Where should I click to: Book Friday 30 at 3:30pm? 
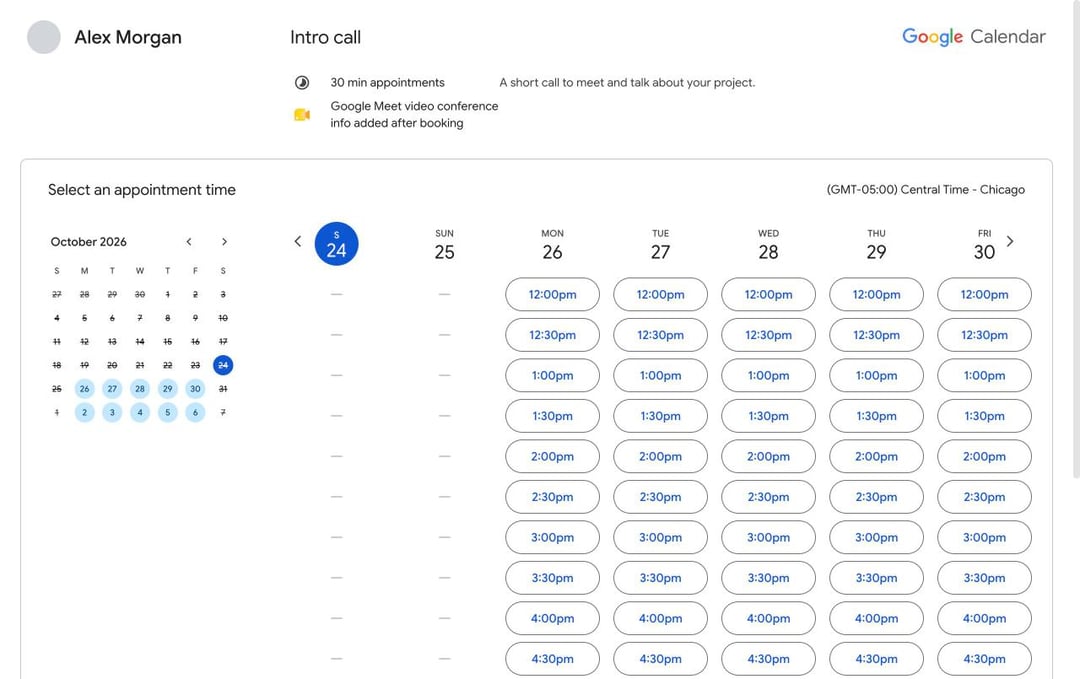point(984,578)
